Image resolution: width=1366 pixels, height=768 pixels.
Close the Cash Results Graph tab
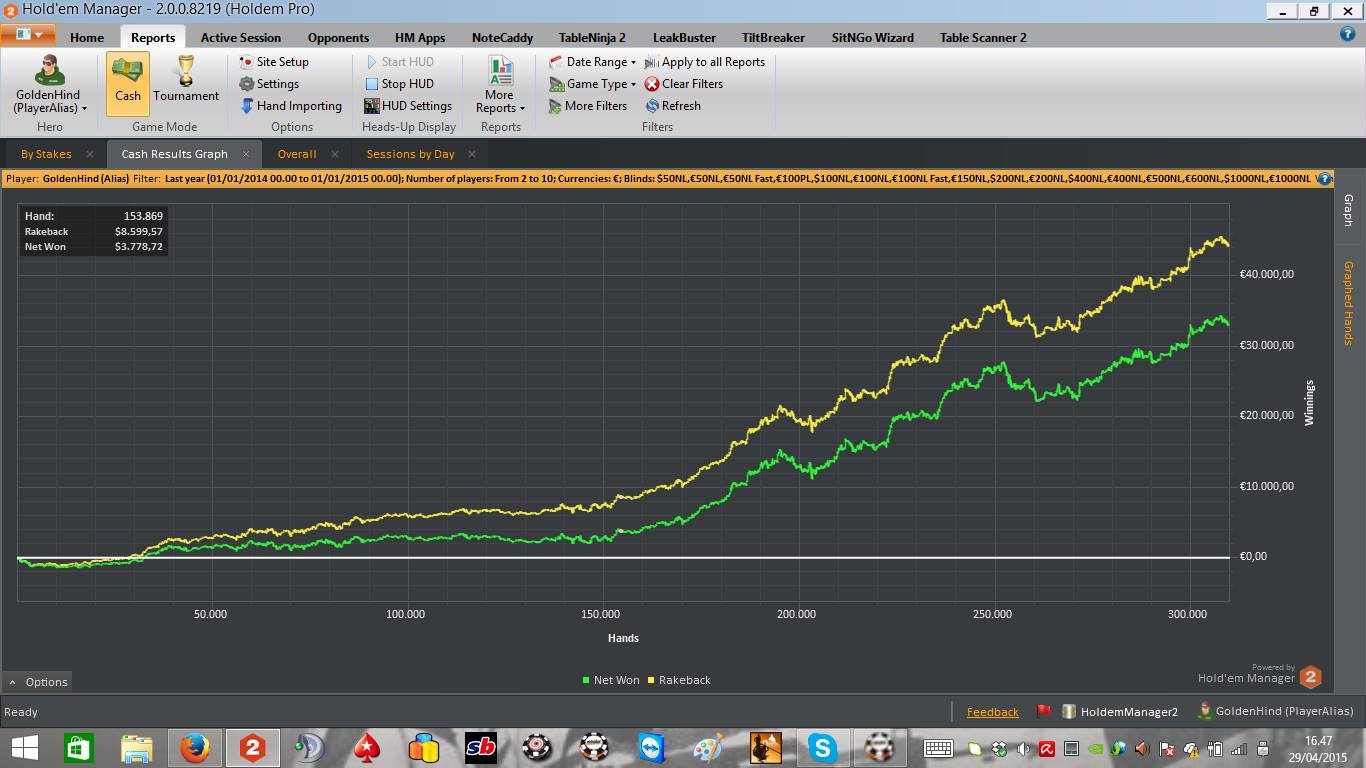pyautogui.click(x=247, y=154)
